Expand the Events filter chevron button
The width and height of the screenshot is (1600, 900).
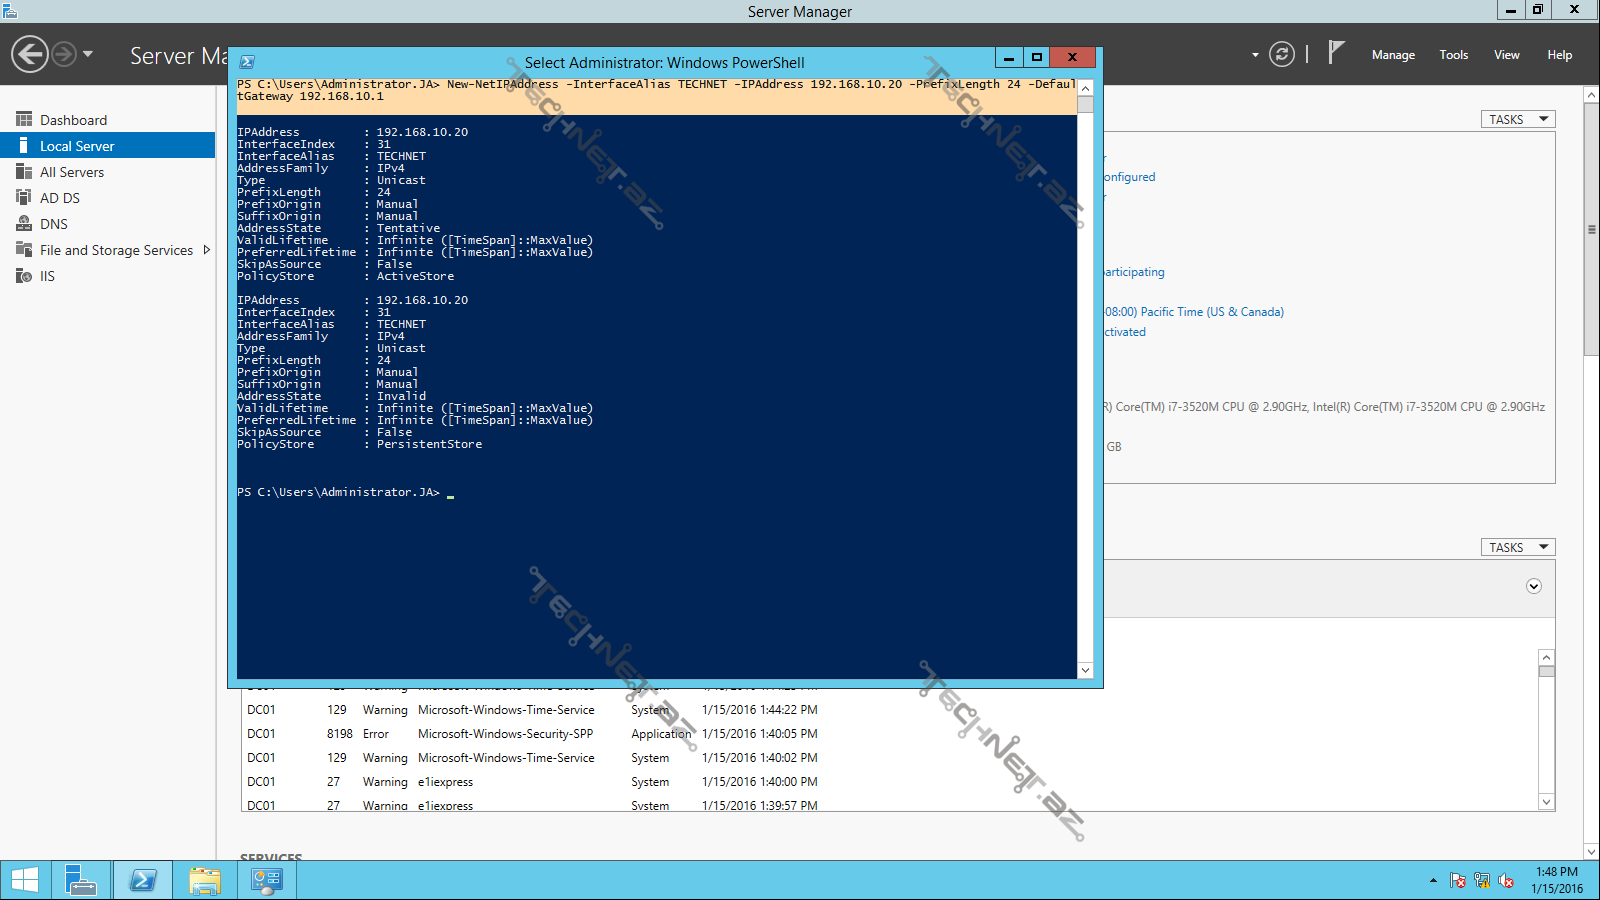[x=1533, y=587]
